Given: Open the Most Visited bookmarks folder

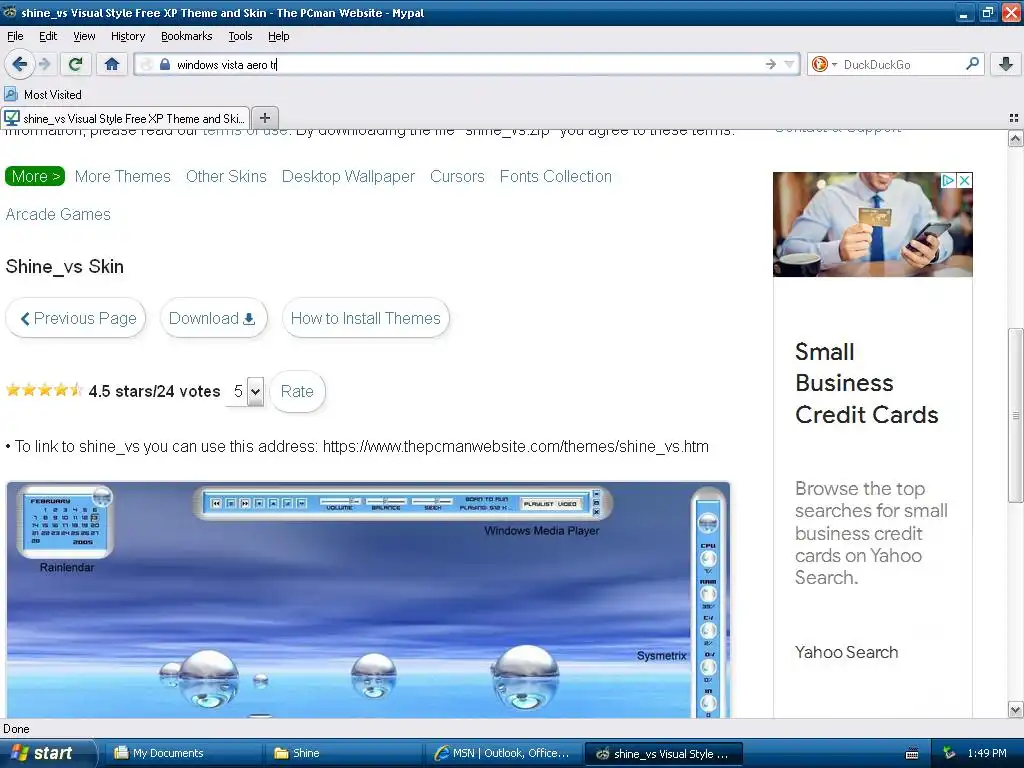Looking at the screenshot, I should [x=43, y=95].
